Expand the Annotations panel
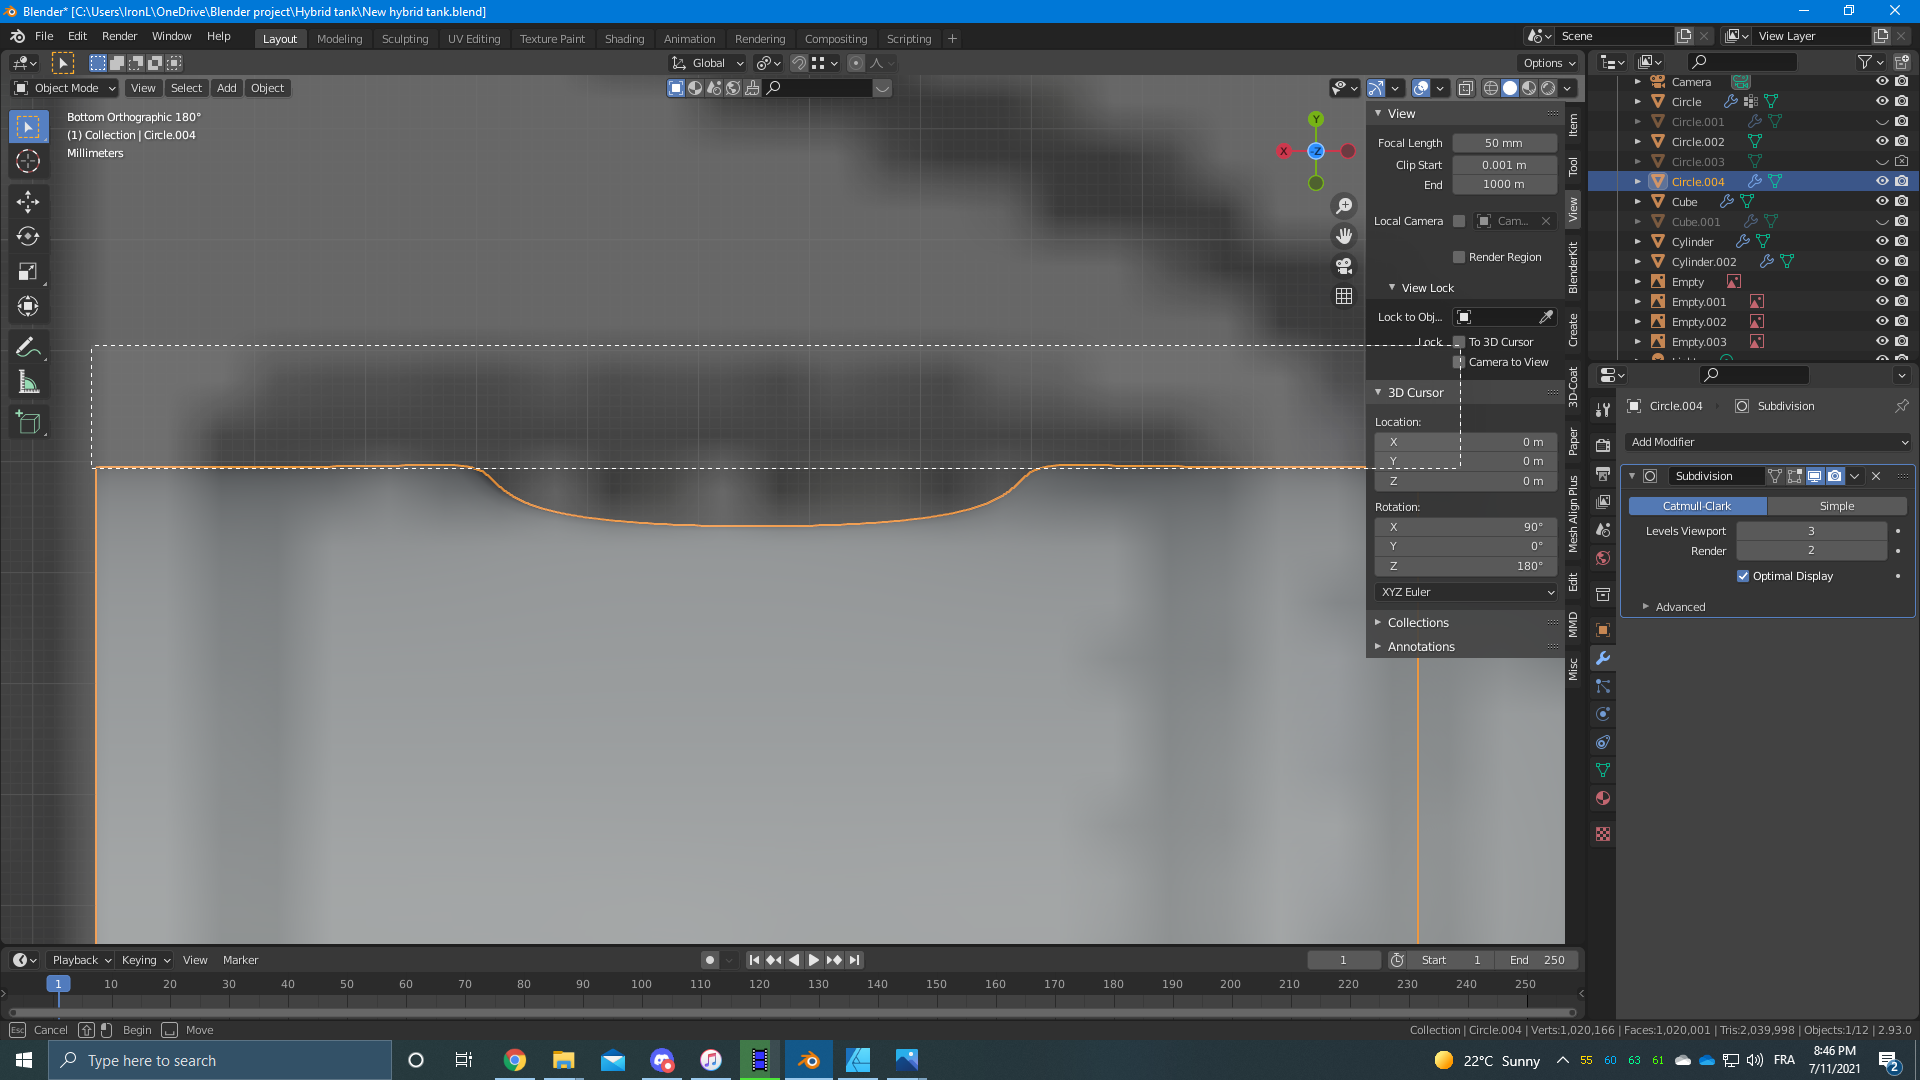The height and width of the screenshot is (1080, 1920). (x=1421, y=646)
